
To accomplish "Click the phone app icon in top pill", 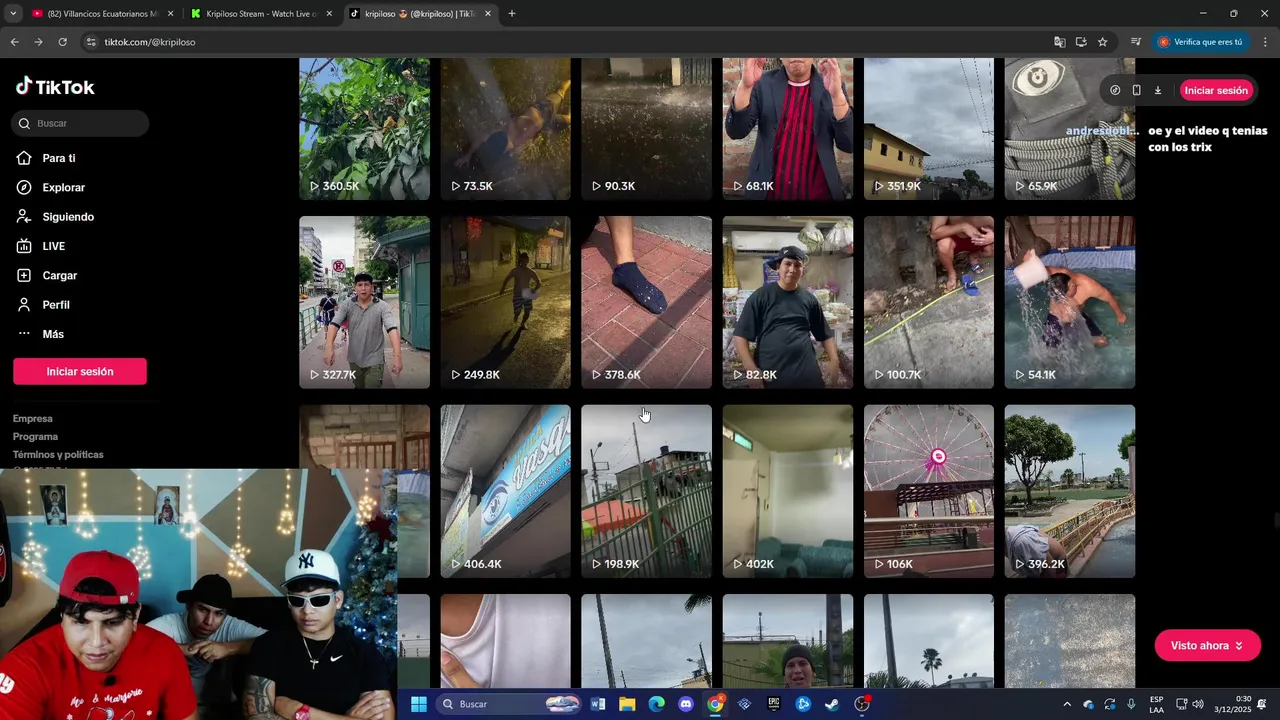I will [x=1136, y=90].
